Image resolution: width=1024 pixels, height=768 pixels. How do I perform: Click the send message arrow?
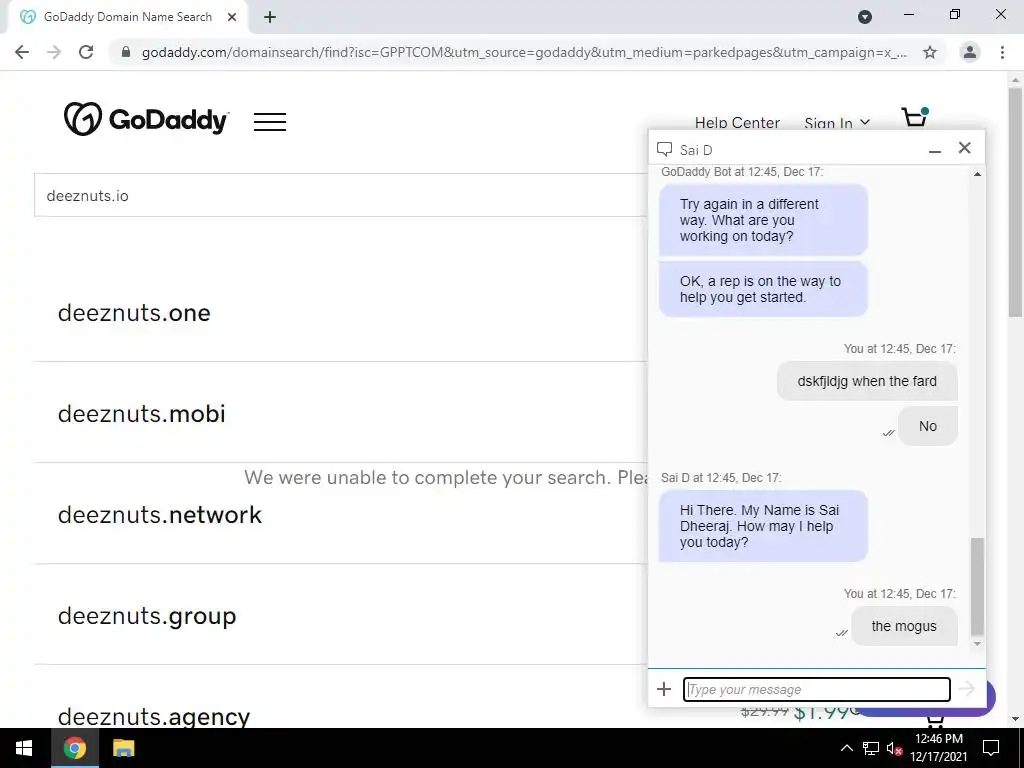967,688
